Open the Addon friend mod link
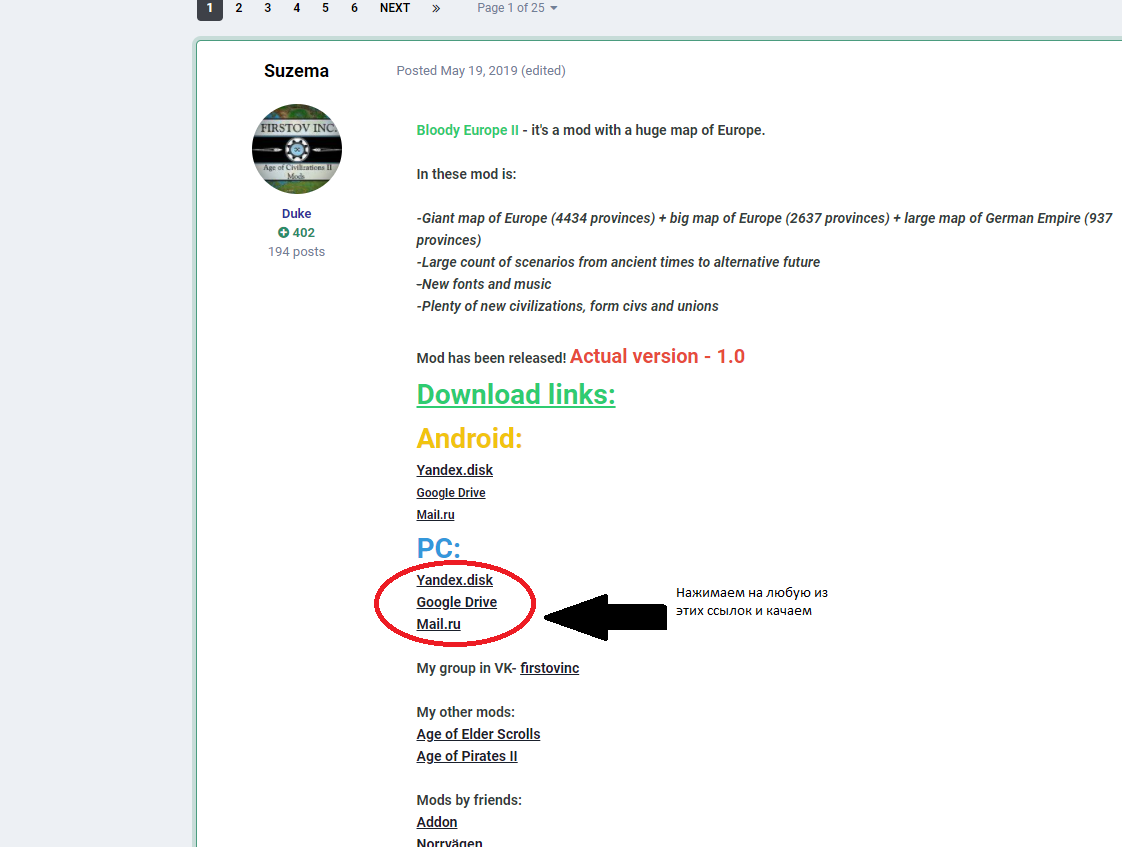 click(x=436, y=822)
